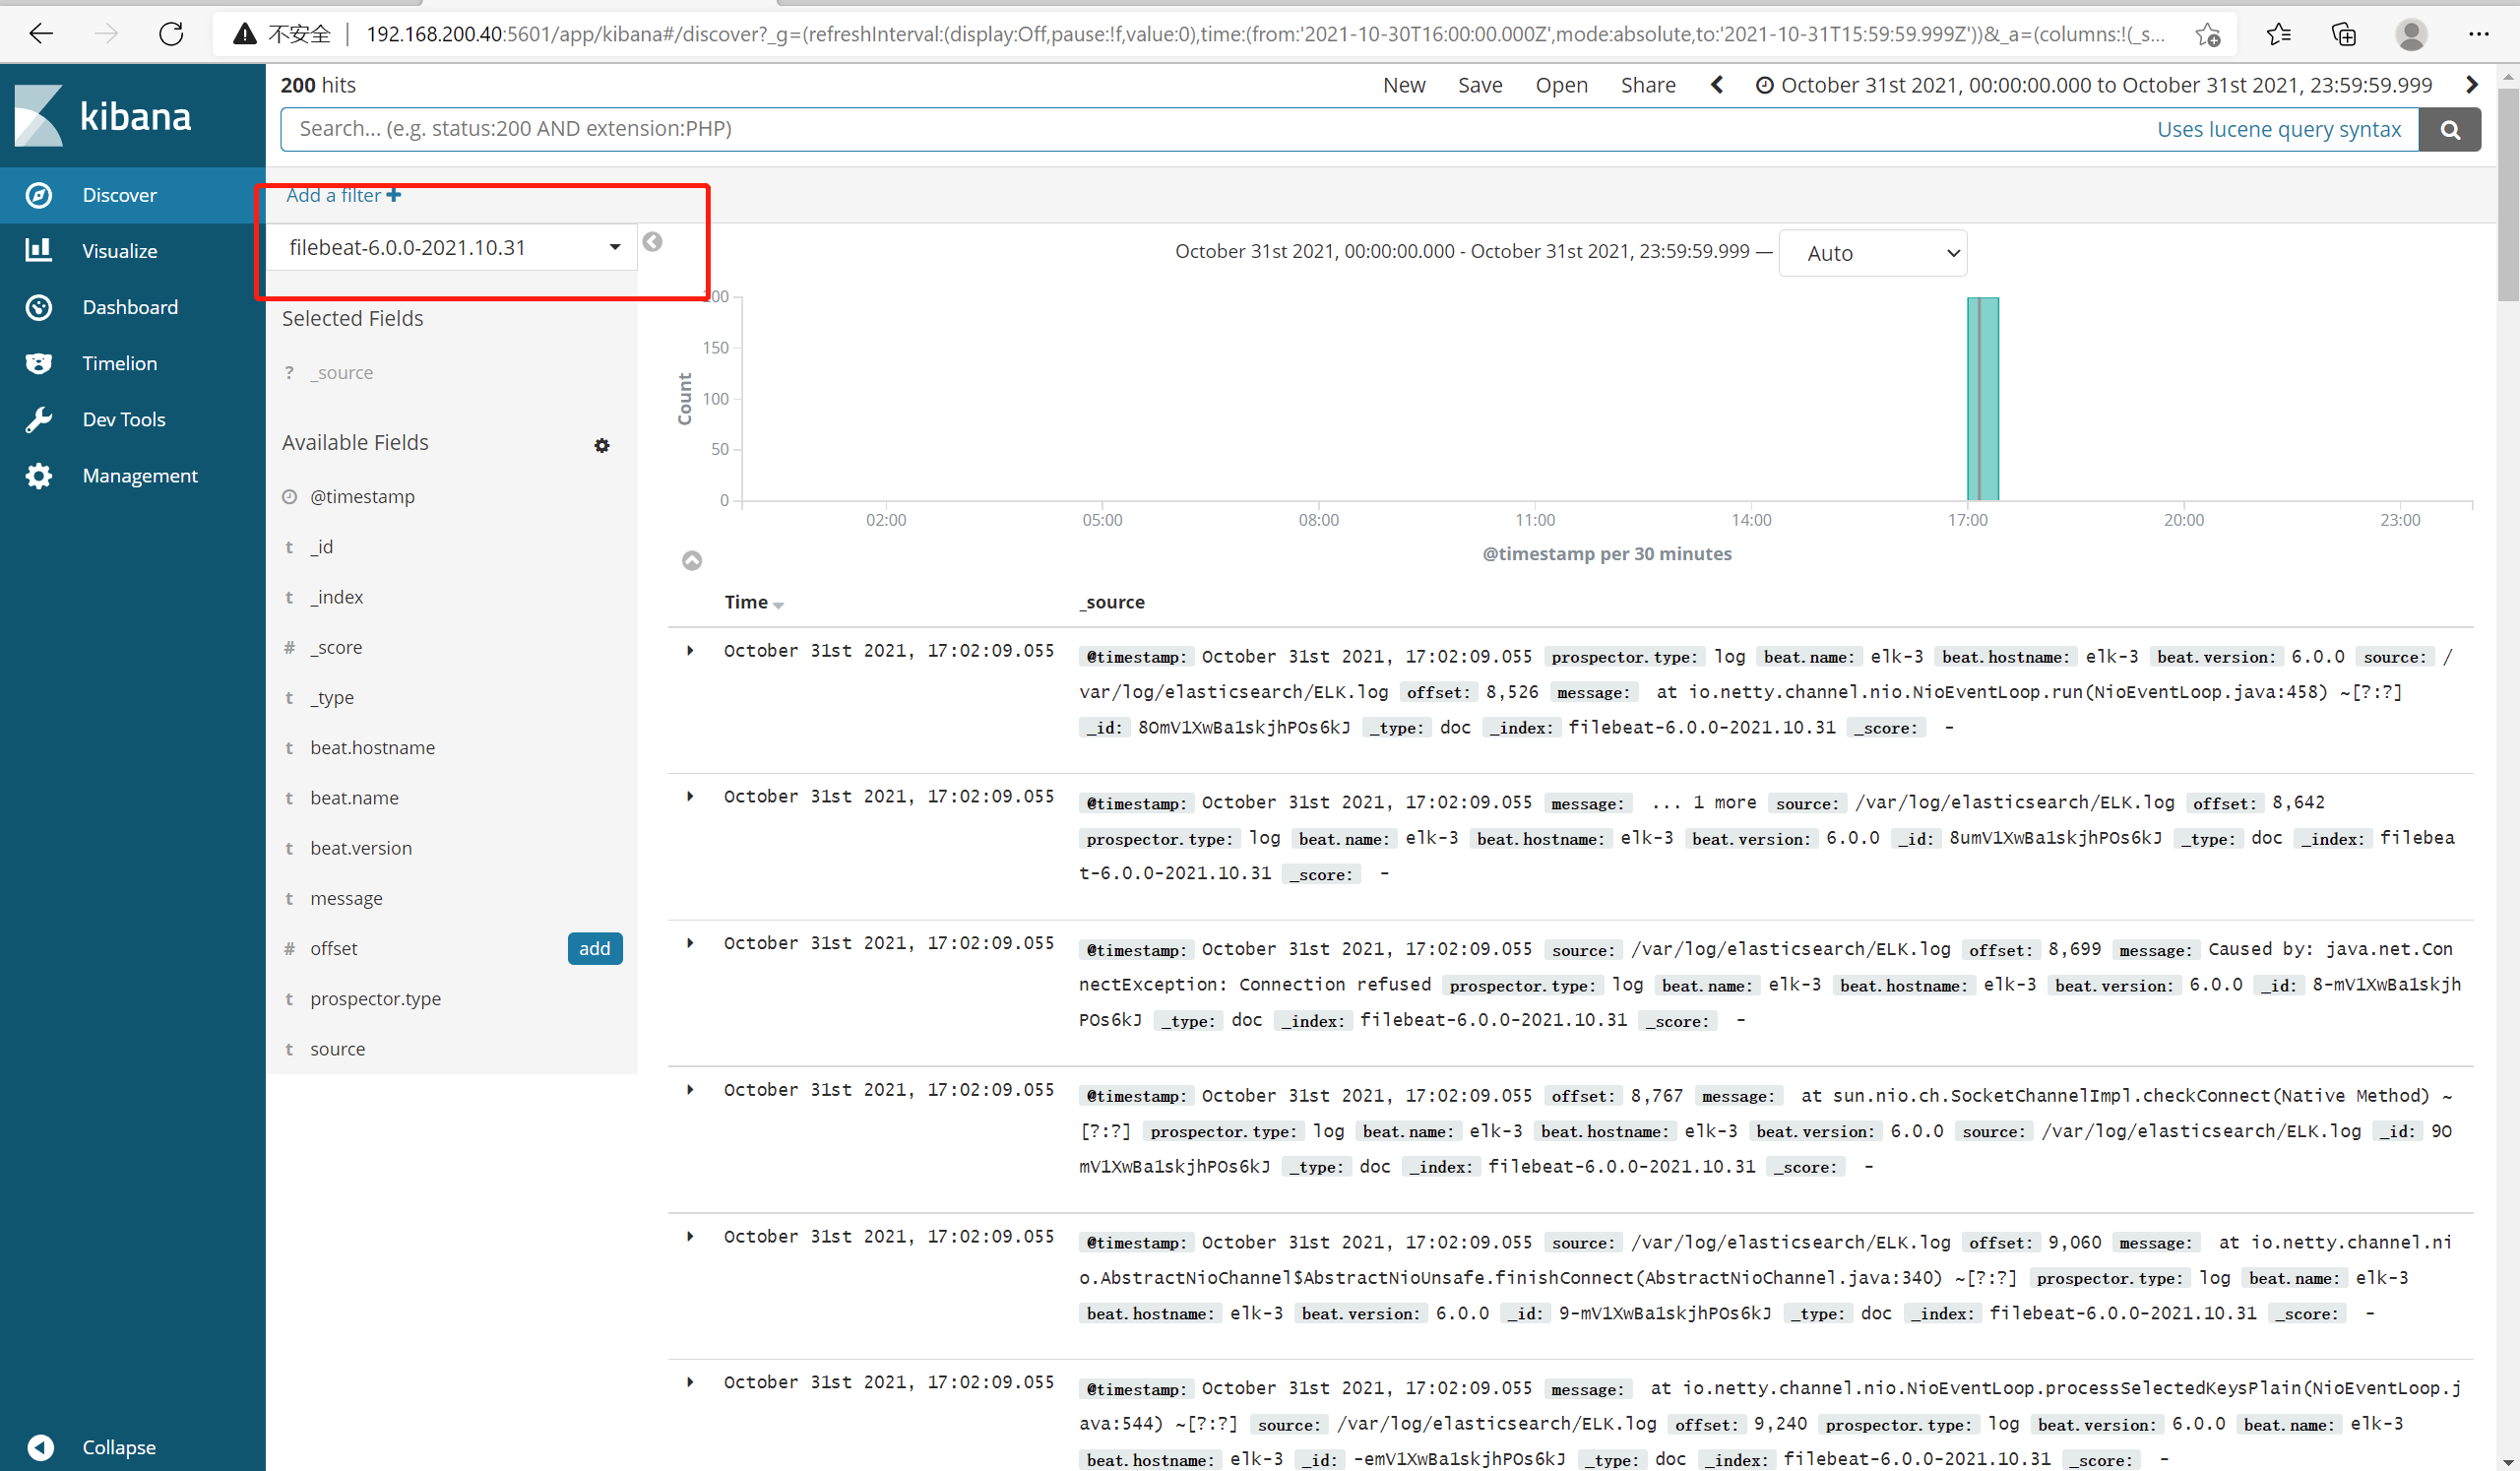Expand the log row with offset 9,060
Viewport: 2520px width, 1471px height.
[690, 1237]
